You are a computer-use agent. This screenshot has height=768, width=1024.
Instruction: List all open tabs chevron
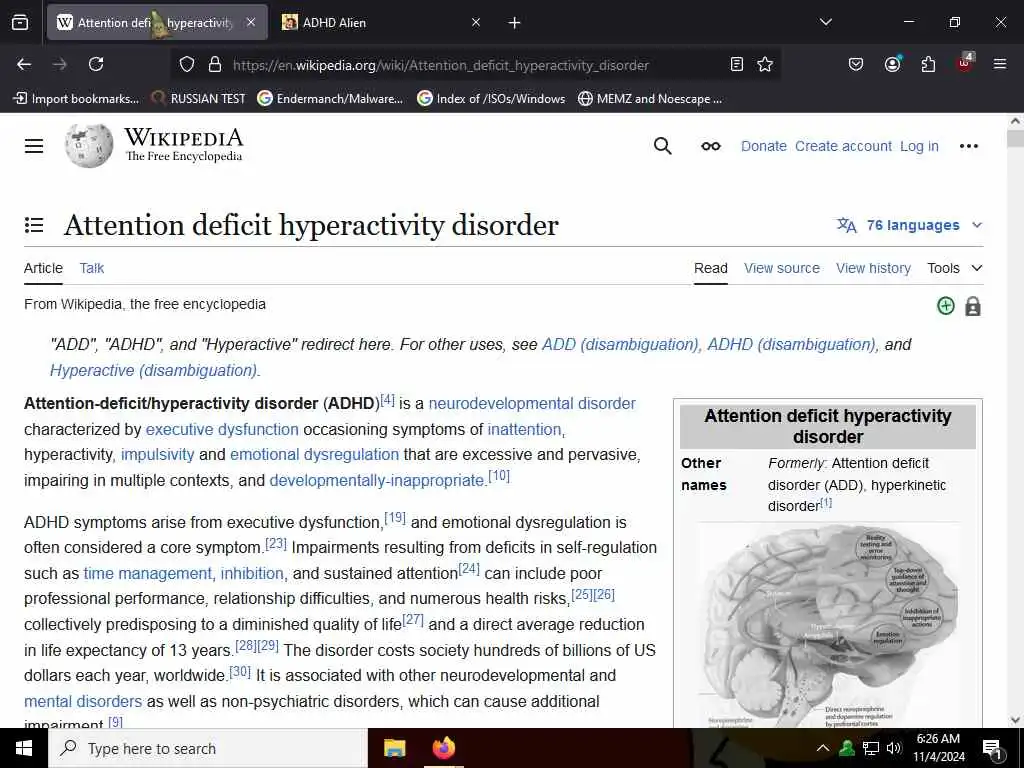[x=825, y=22]
